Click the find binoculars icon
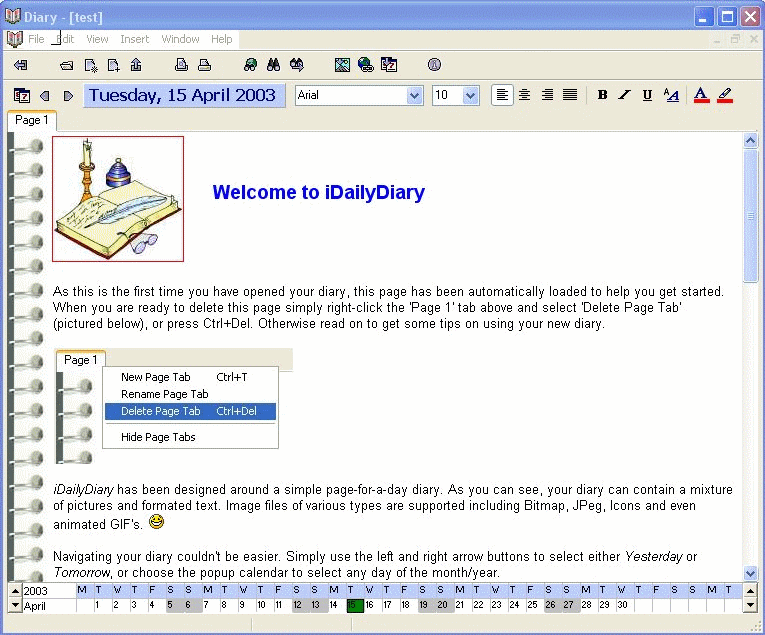The width and height of the screenshot is (765, 635). [273, 65]
